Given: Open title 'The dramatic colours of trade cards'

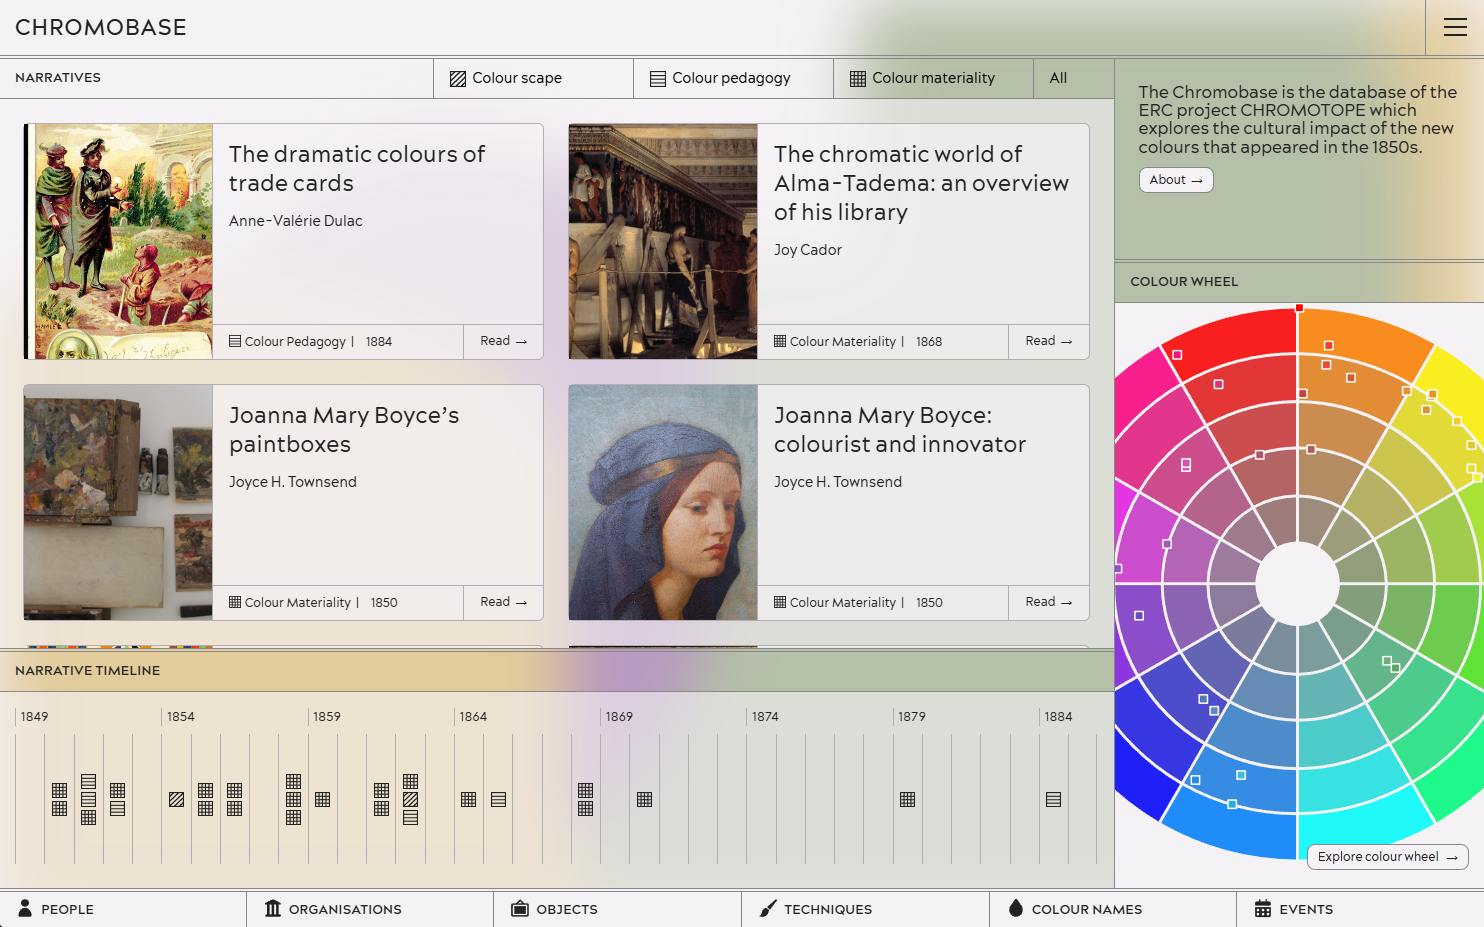Looking at the screenshot, I should (x=357, y=169).
